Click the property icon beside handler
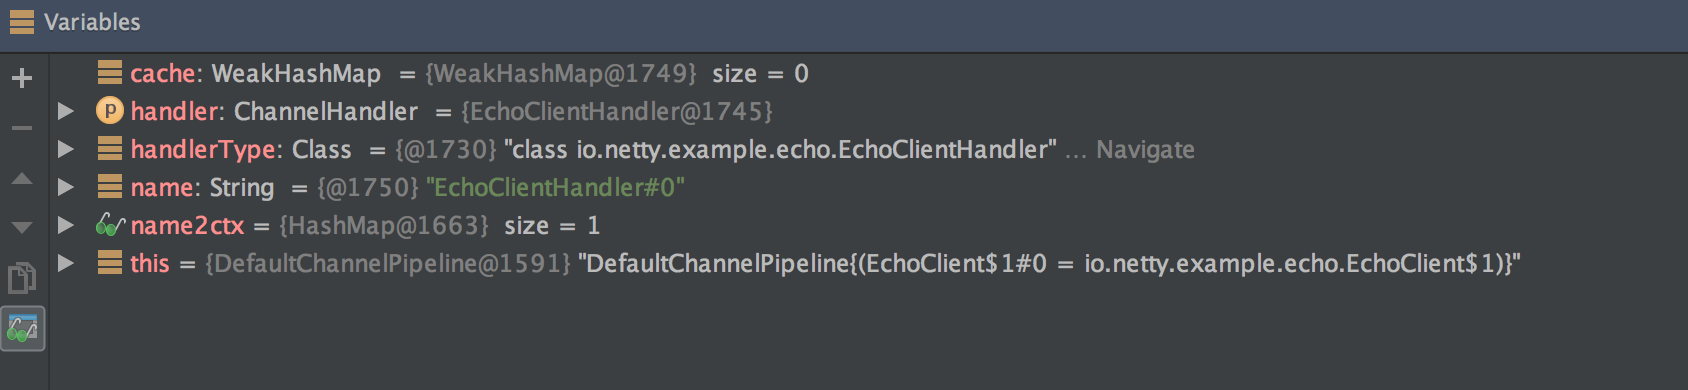Viewport: 1688px width, 390px height. click(109, 111)
